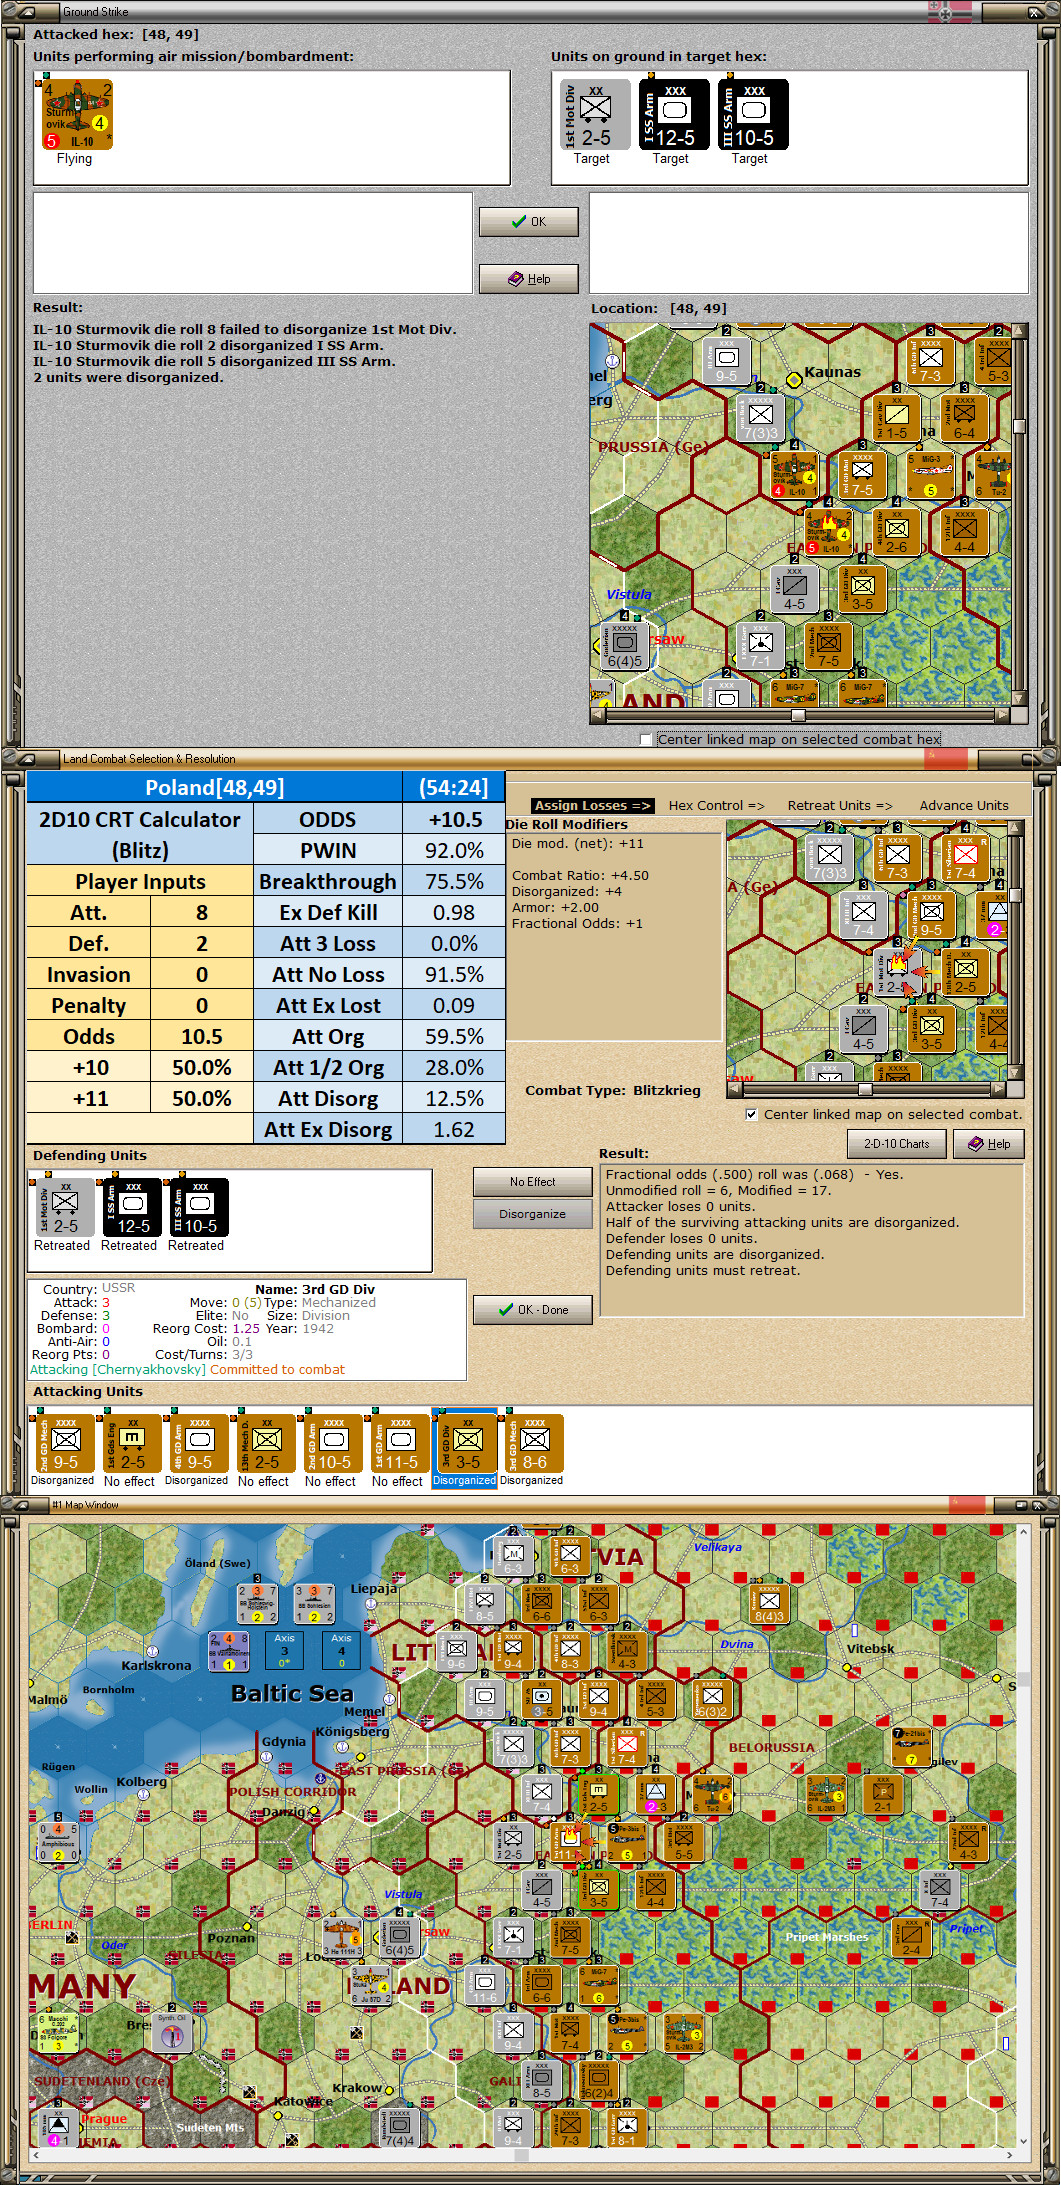The image size is (1061, 2185).
Task: Click the Def. player input value 2
Action: point(202,944)
